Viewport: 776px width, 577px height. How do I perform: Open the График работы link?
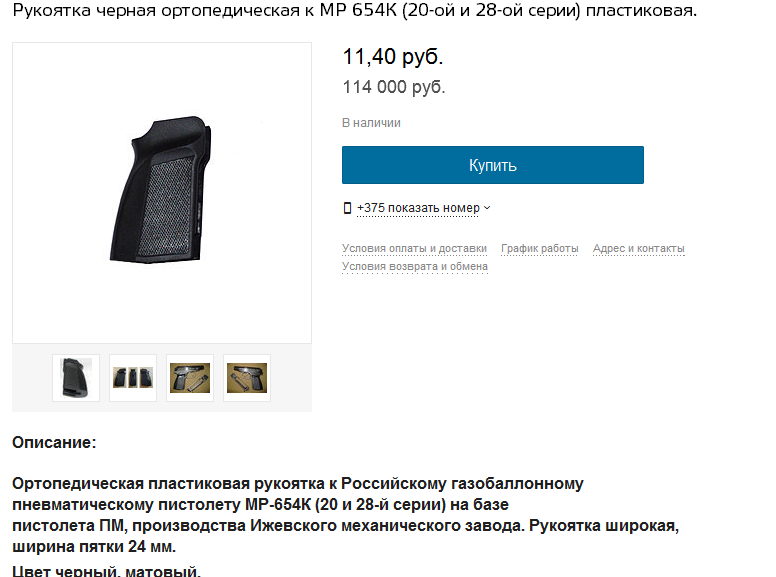pyautogui.click(x=539, y=248)
